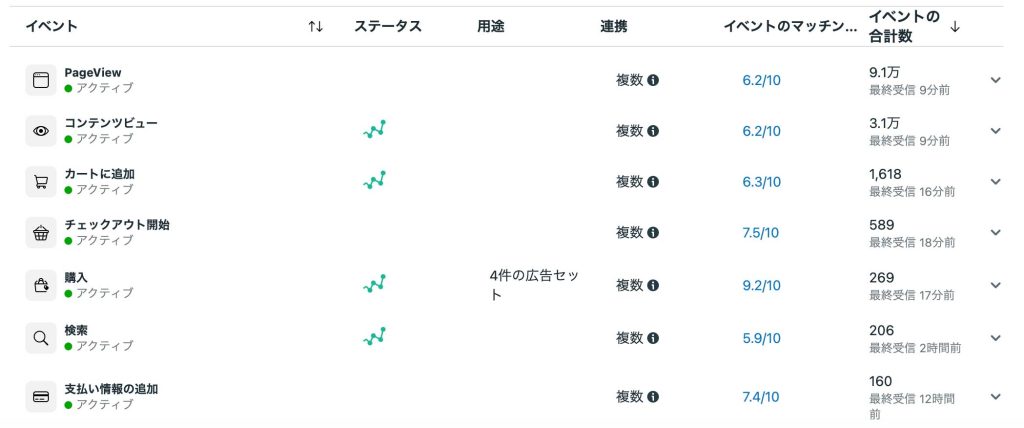Expand the 支払い情報の追加 row chevron
The width and height of the screenshot is (1024, 428).
[995, 397]
